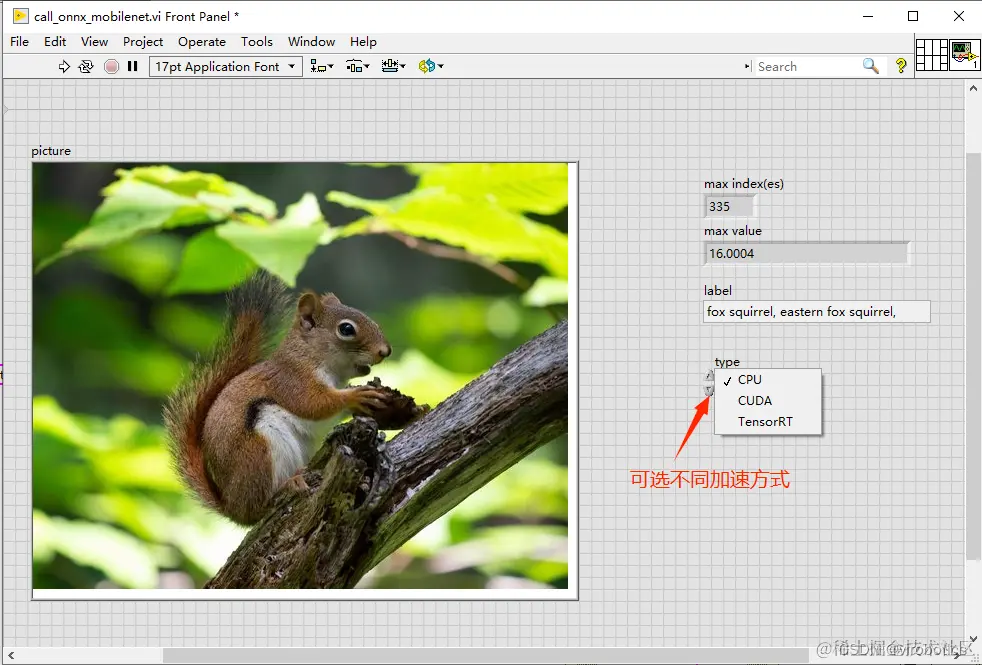This screenshot has height=665, width=982.
Task: Click the horizontal scrollbar left arrow
Action: (11, 656)
